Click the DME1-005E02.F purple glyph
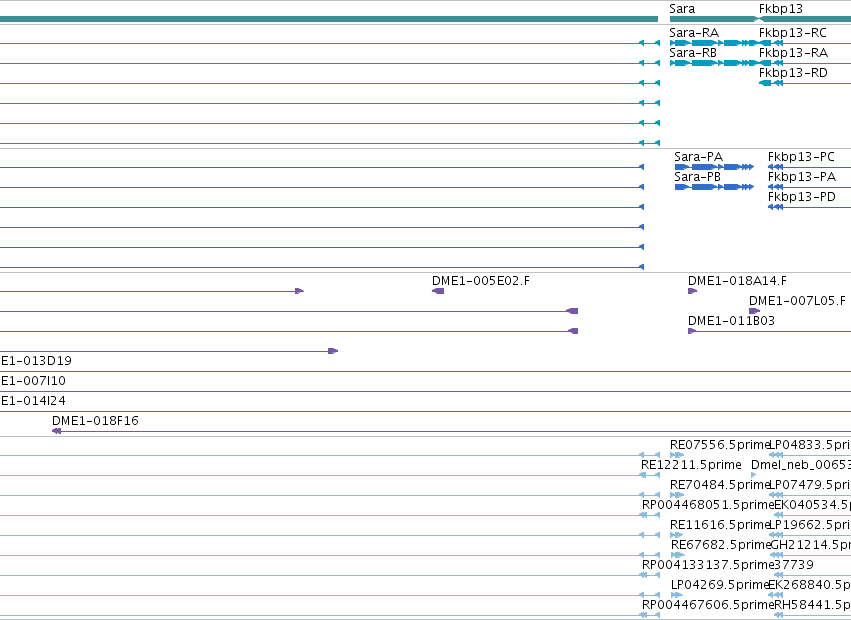This screenshot has height=620, width=851. pos(438,292)
